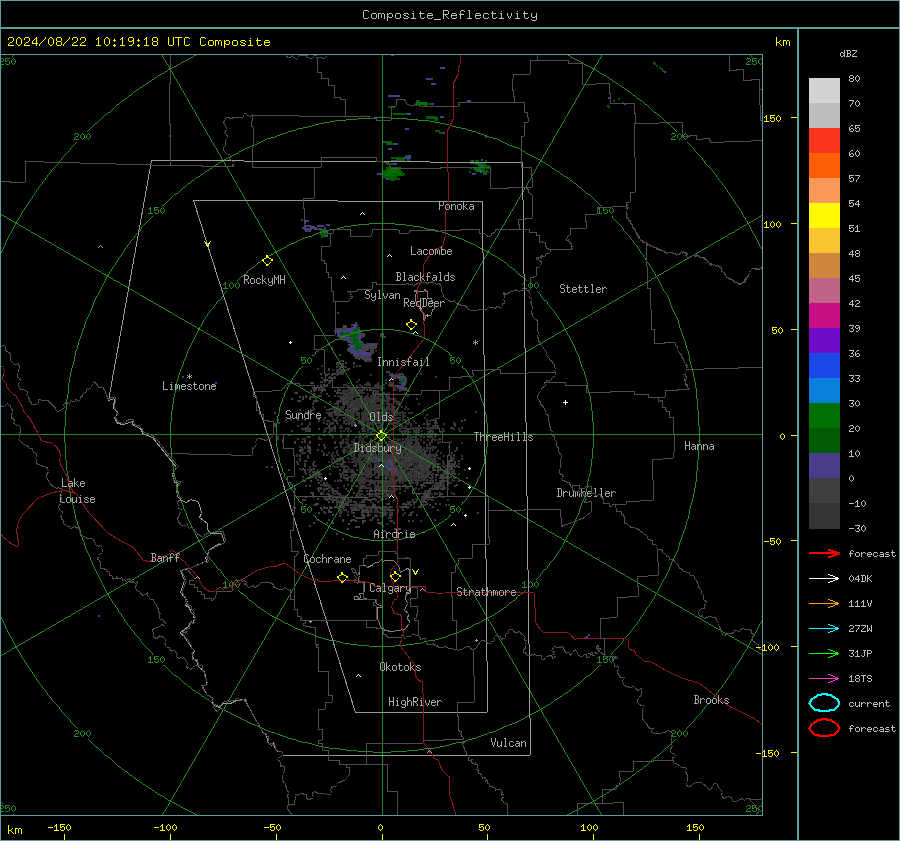
Task: Click the Okotoks town label
Action: tap(400, 667)
